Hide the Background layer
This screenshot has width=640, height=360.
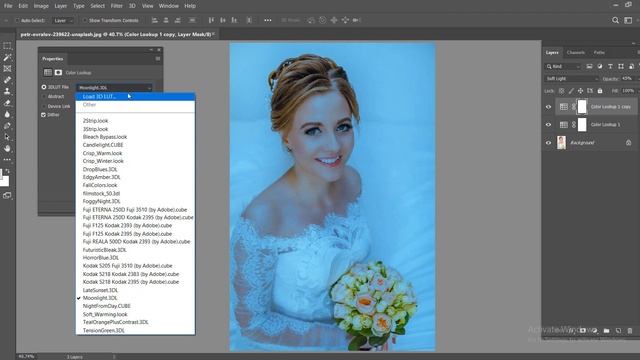[549, 143]
